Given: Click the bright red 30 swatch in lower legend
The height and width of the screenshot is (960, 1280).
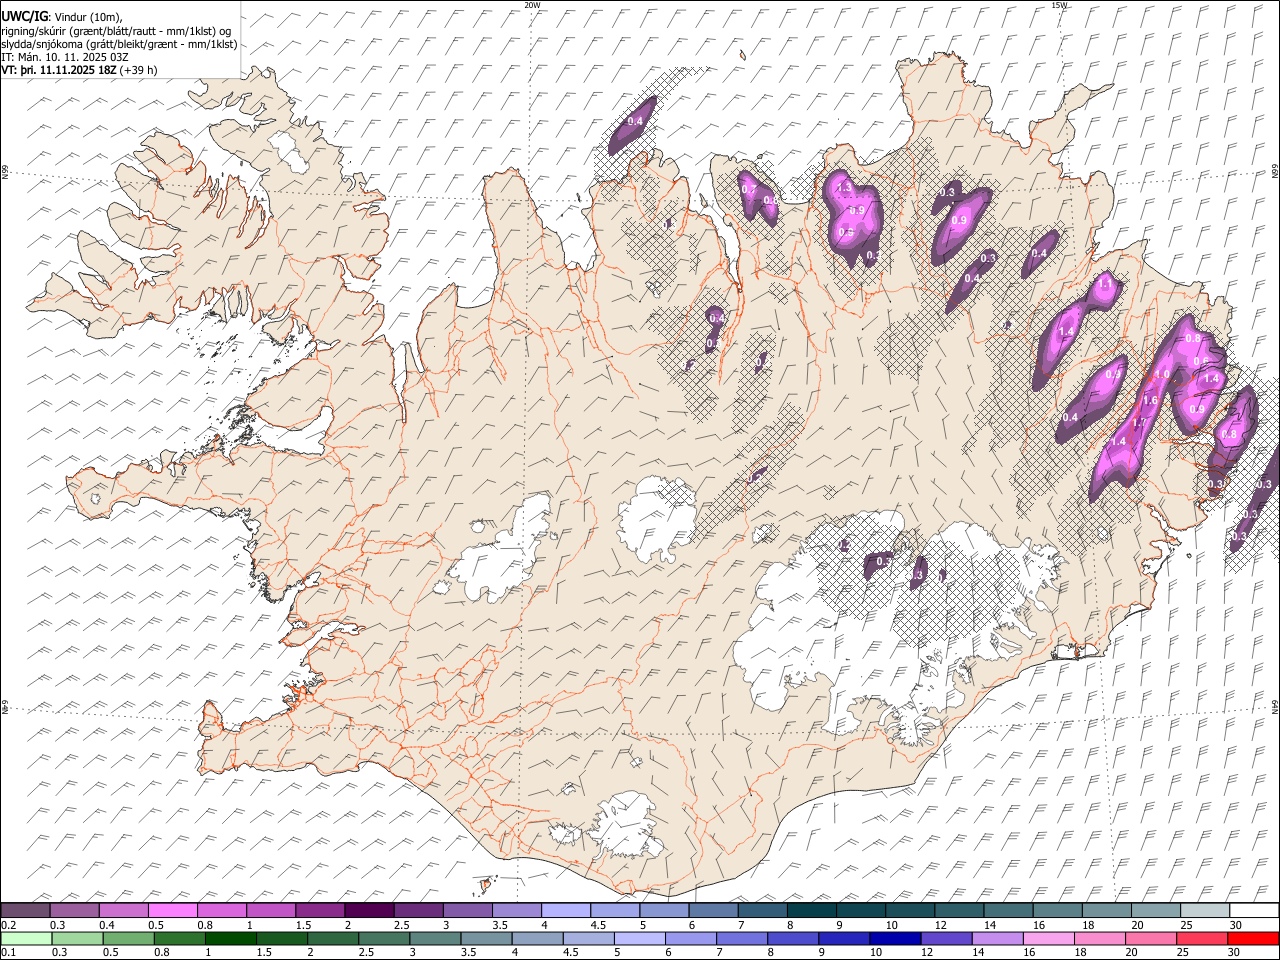Looking at the screenshot, I should (x=1253, y=938).
